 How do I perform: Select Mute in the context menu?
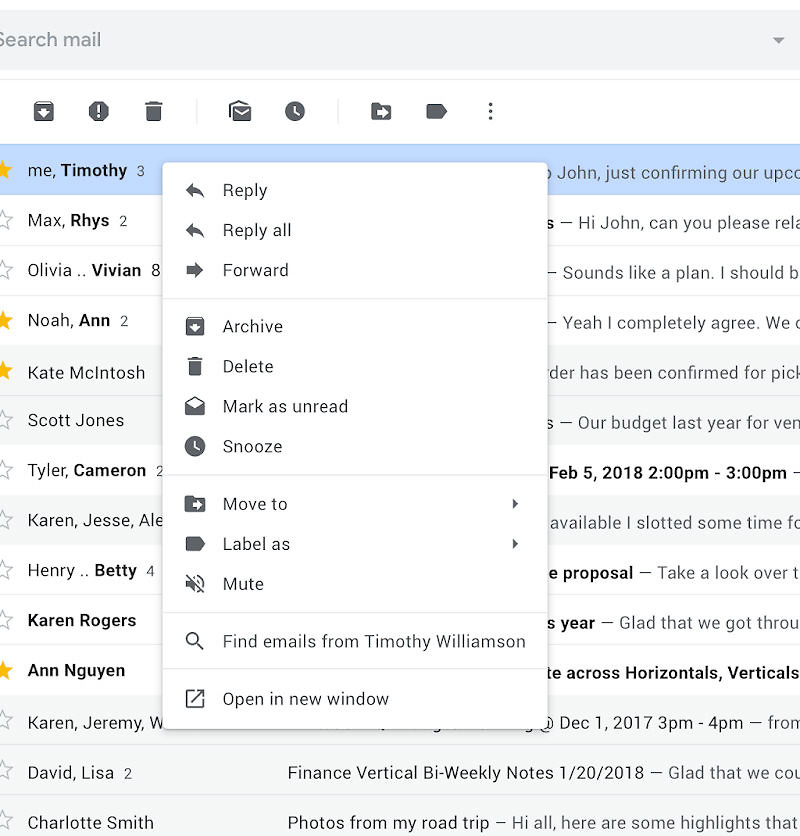(243, 584)
